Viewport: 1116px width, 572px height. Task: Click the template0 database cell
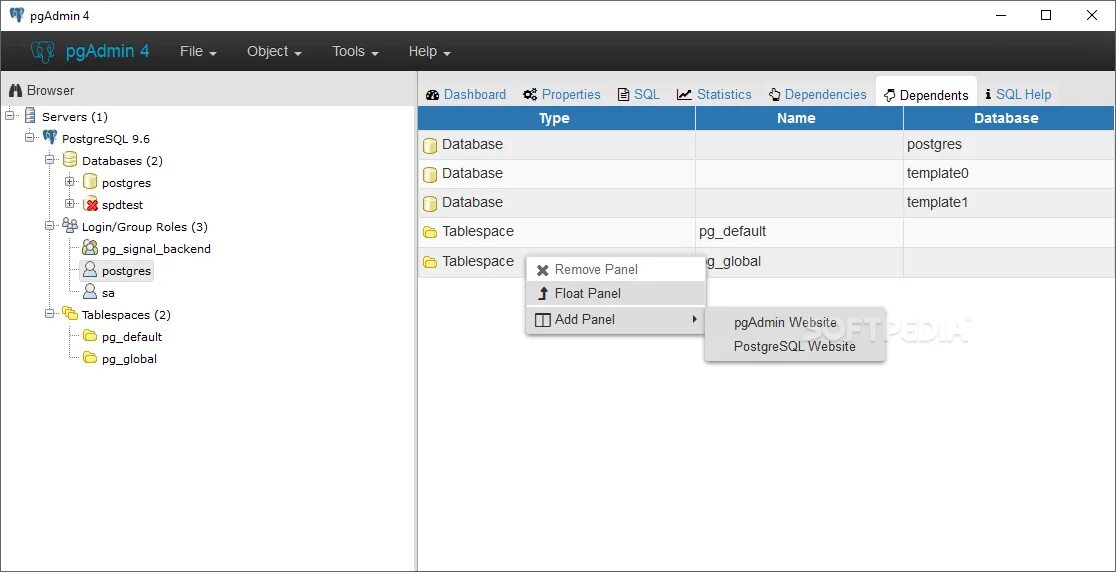[1009, 174]
